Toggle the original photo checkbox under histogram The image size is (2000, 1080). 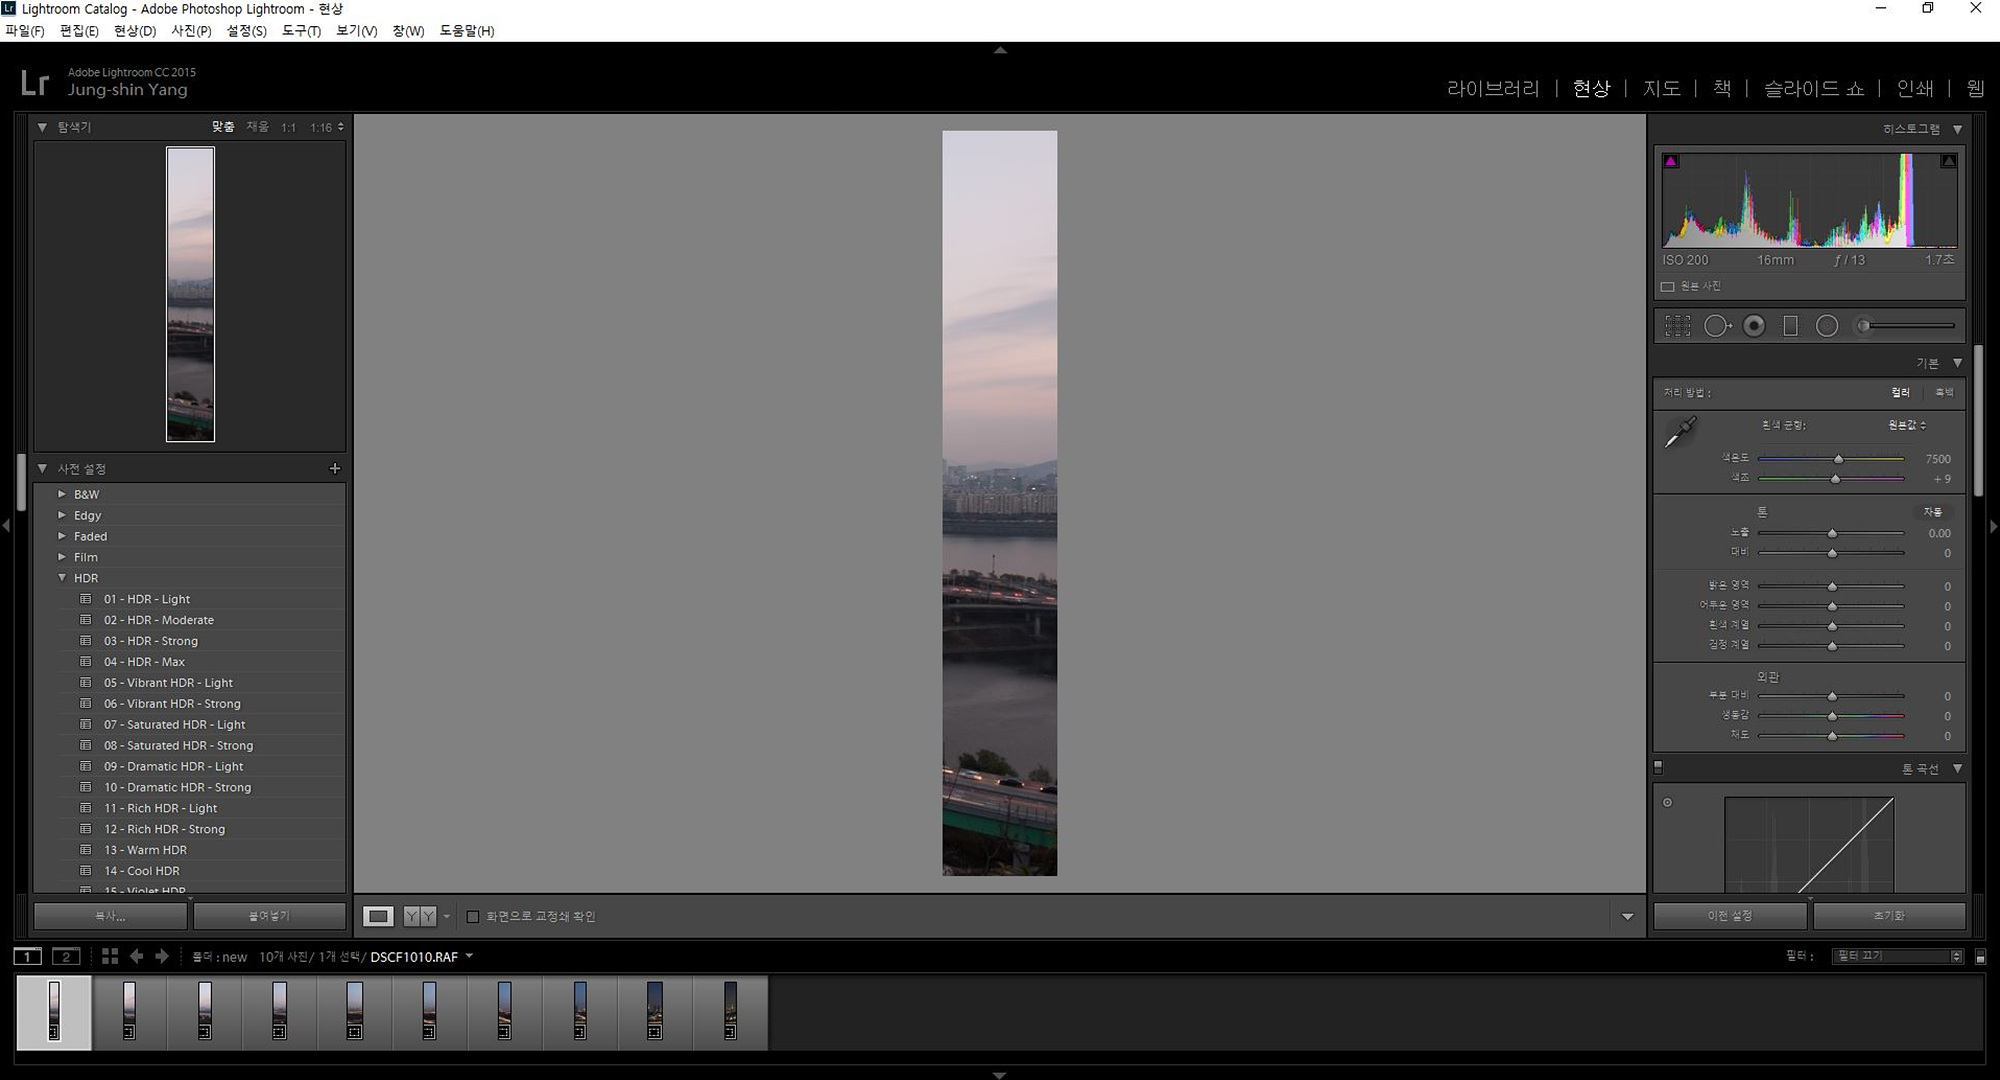1667,287
